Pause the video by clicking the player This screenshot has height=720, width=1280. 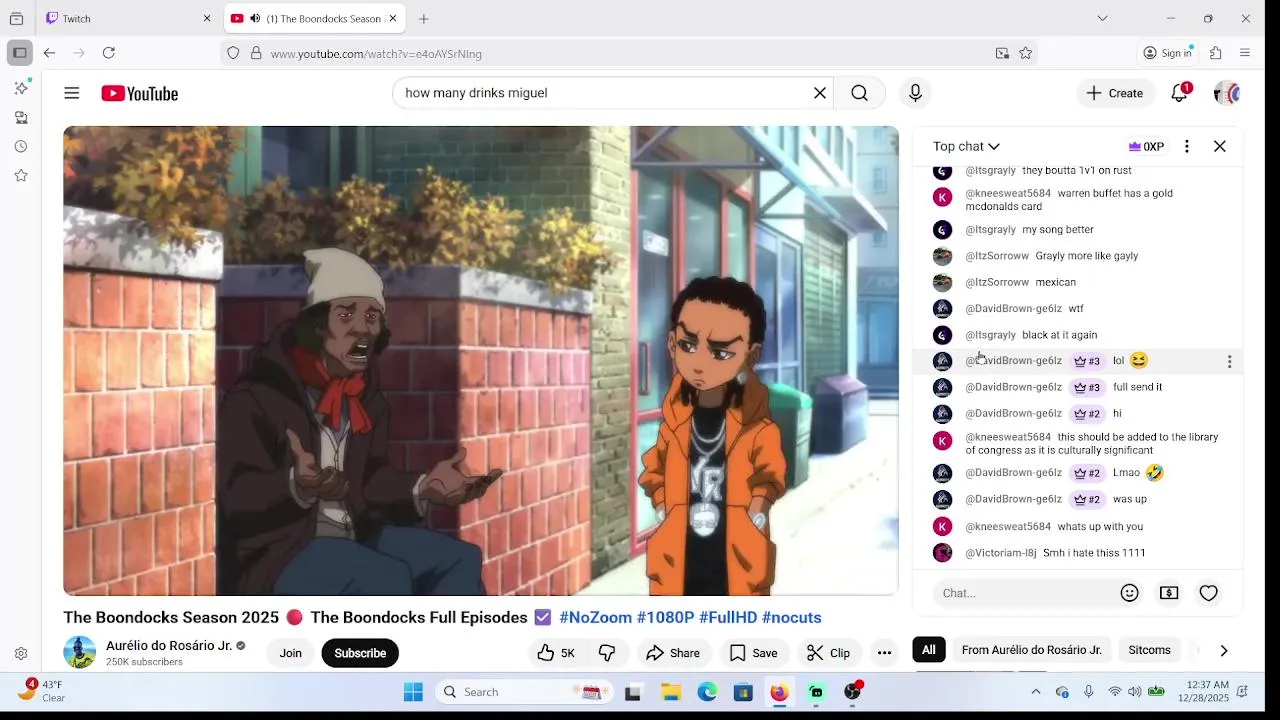(481, 360)
